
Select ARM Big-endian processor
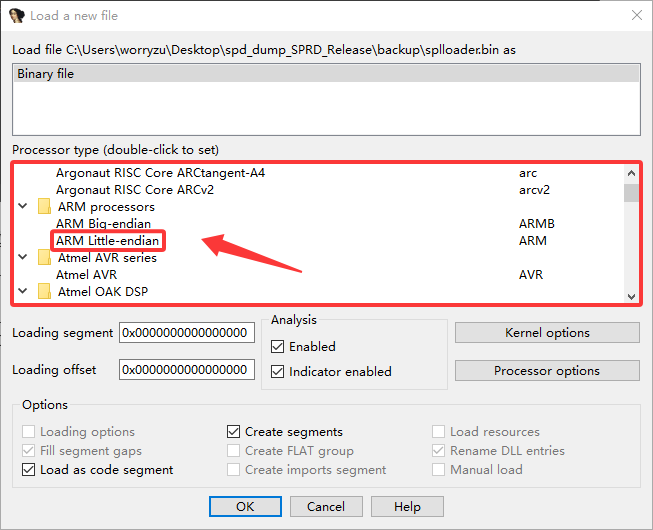pos(103,224)
